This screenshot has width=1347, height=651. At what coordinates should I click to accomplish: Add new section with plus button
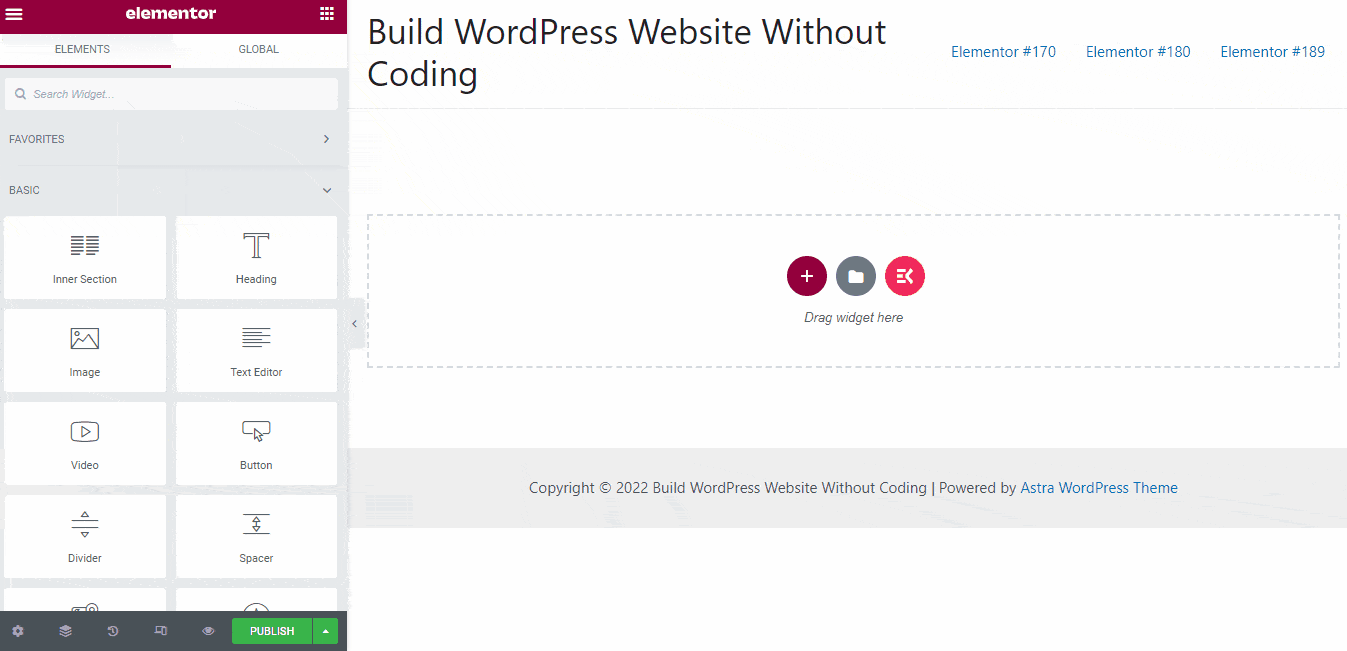pyautogui.click(x=807, y=276)
